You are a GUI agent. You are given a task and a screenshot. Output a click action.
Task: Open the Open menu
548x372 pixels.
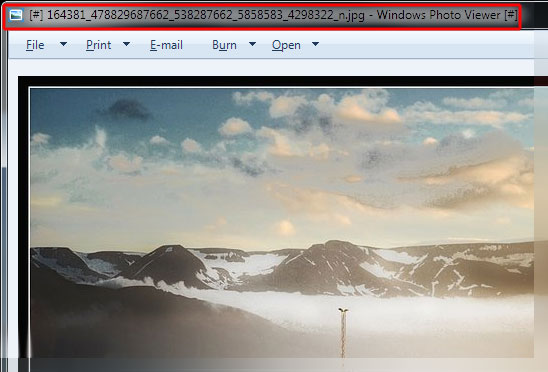click(286, 45)
